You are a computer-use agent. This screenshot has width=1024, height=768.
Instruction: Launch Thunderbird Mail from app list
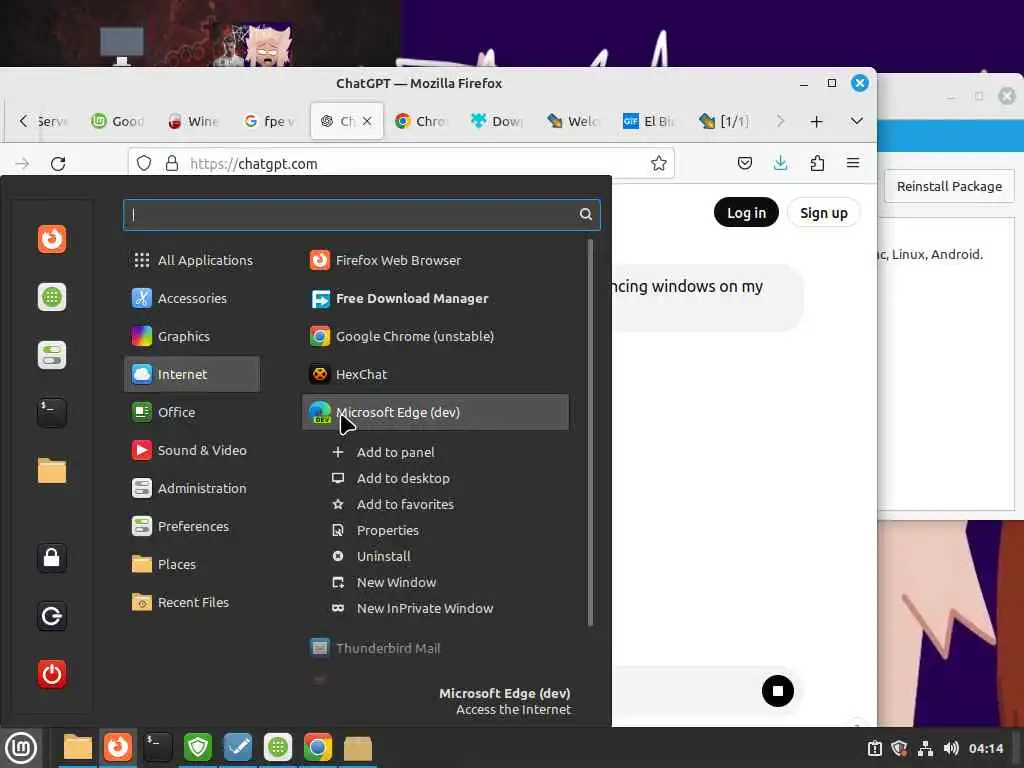[435, 648]
